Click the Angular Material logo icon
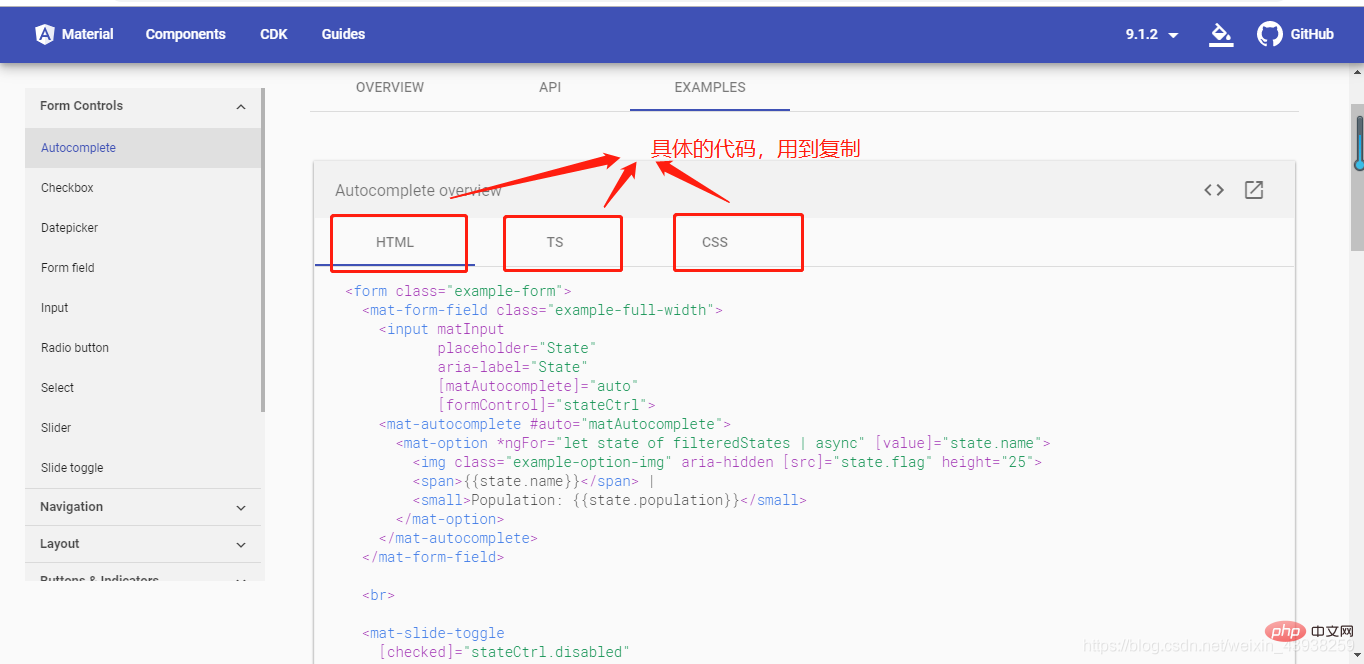 point(44,34)
